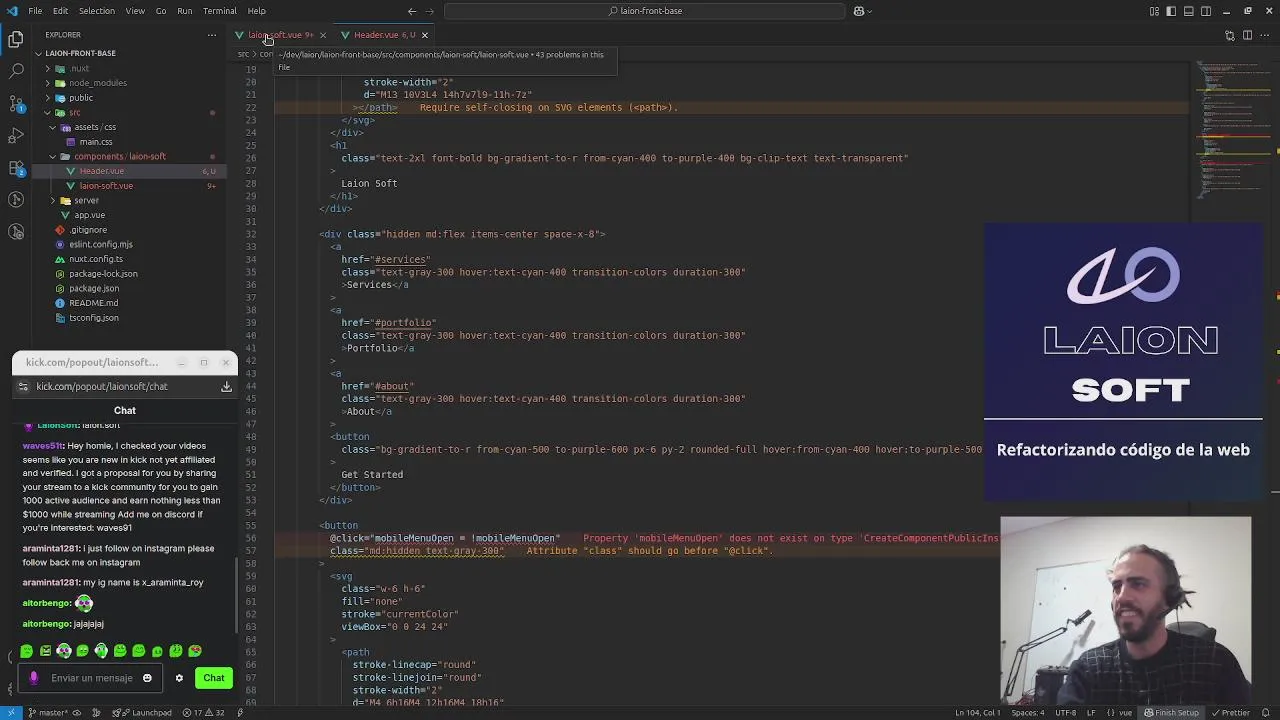Open the Explorer view in activity bar

coord(16,40)
